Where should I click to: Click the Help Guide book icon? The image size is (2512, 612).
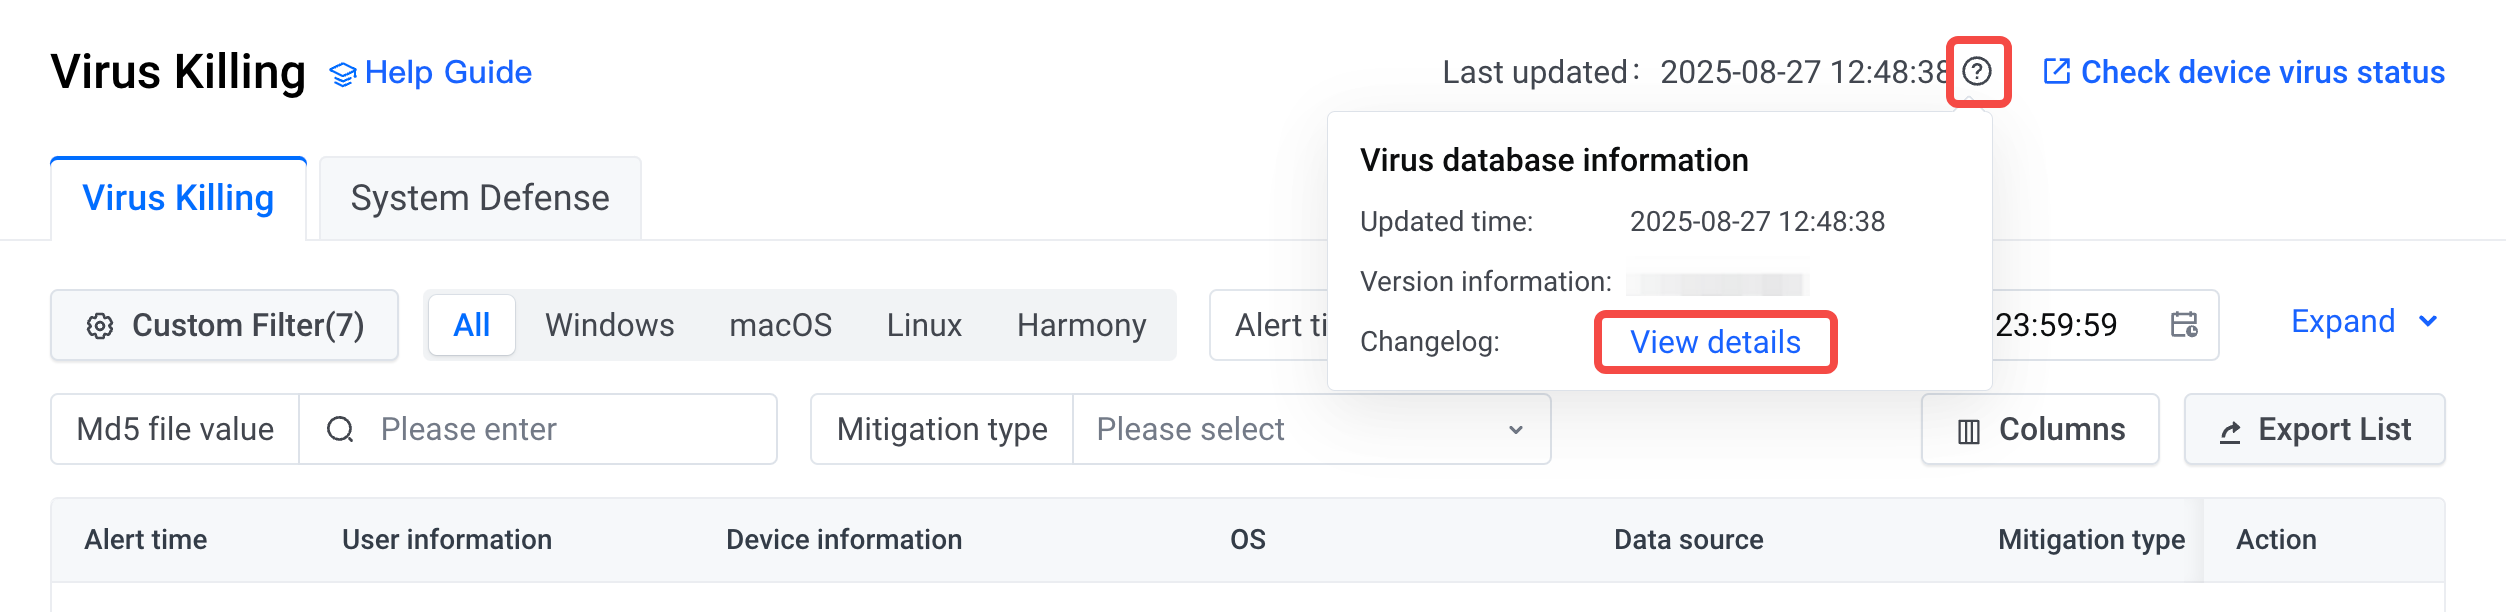(x=343, y=74)
